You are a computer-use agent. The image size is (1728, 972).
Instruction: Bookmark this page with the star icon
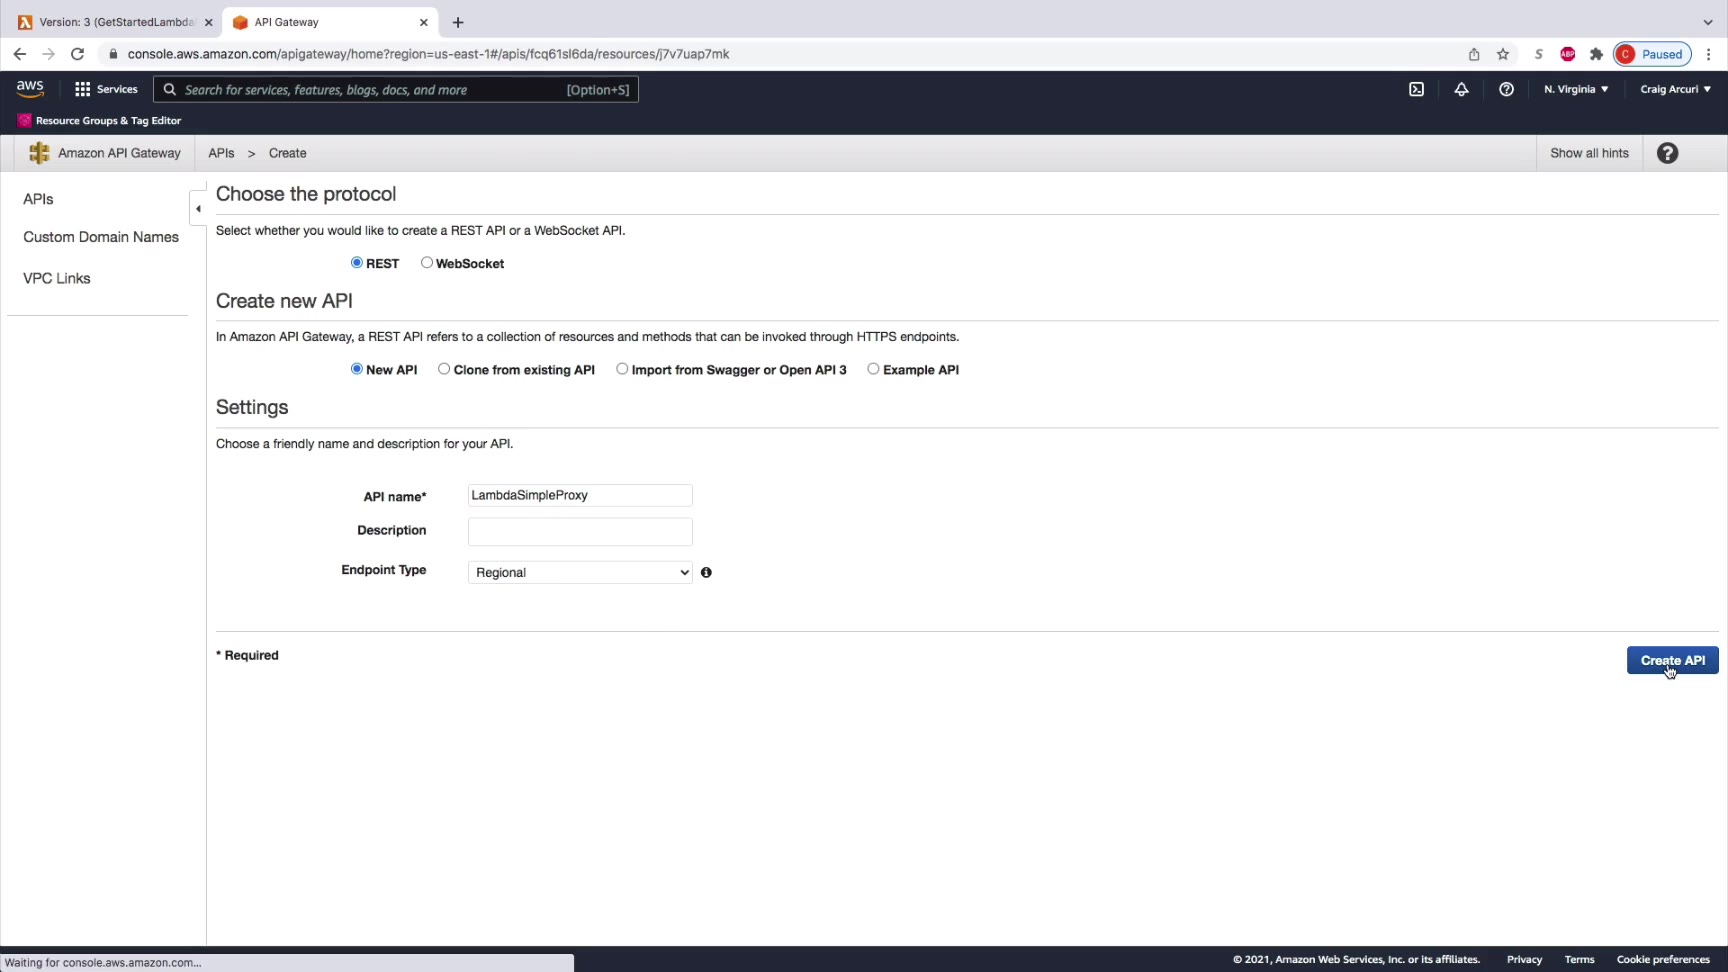tap(1503, 54)
